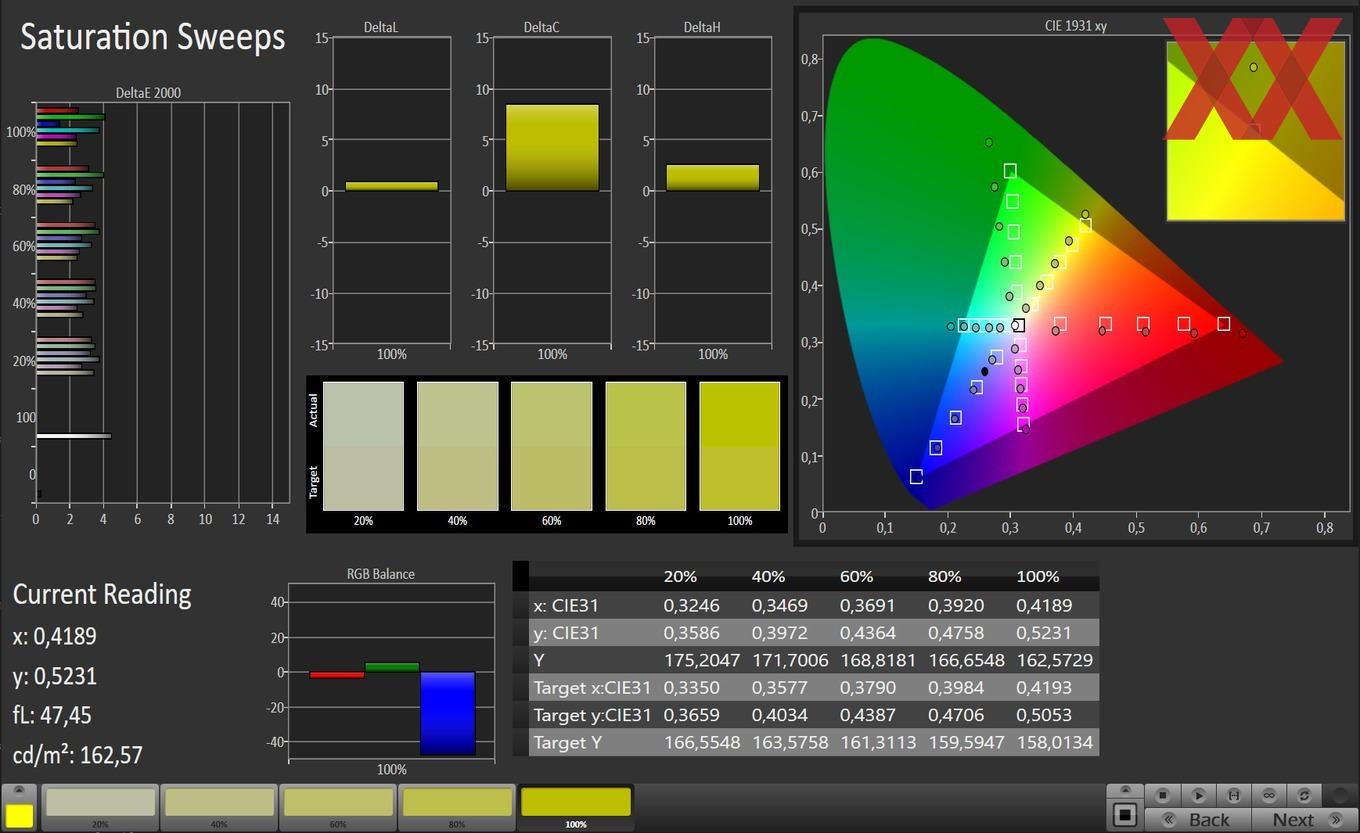
Task: Click the cd/m²: 162,57 reading
Action: (x=78, y=755)
